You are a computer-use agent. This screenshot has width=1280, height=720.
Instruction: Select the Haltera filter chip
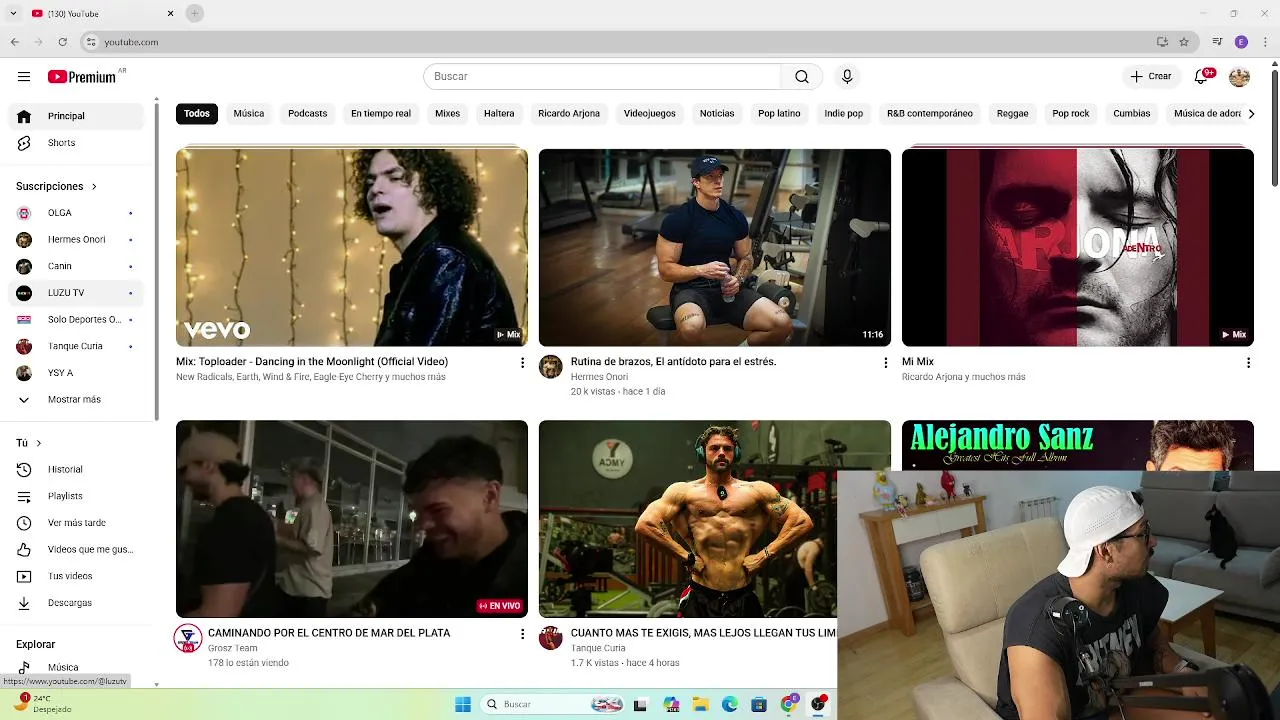(x=499, y=114)
